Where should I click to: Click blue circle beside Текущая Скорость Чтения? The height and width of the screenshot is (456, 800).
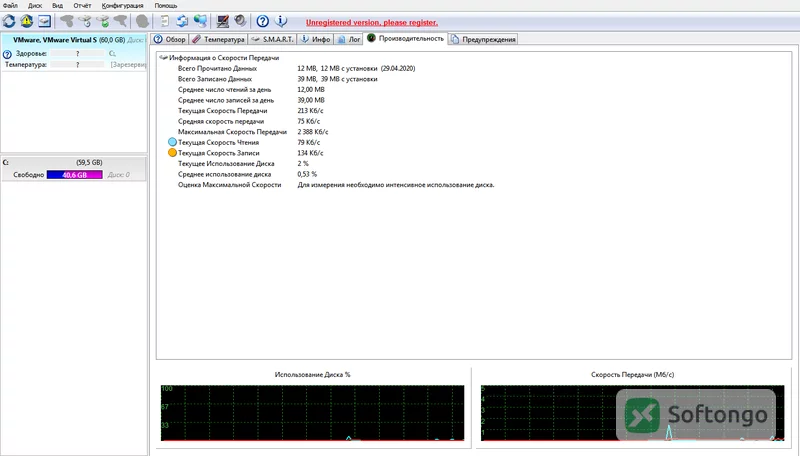pos(172,142)
